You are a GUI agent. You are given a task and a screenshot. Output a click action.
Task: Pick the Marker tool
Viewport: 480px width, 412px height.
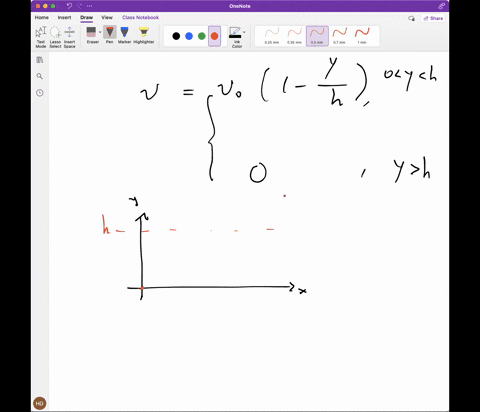click(x=124, y=35)
